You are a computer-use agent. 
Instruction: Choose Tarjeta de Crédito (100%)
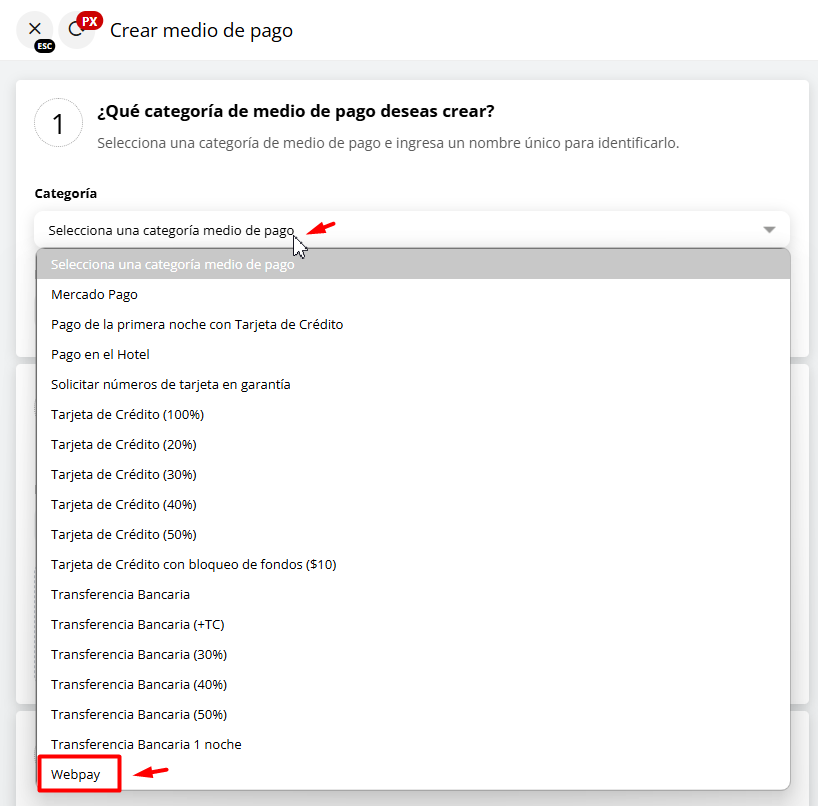coord(127,415)
